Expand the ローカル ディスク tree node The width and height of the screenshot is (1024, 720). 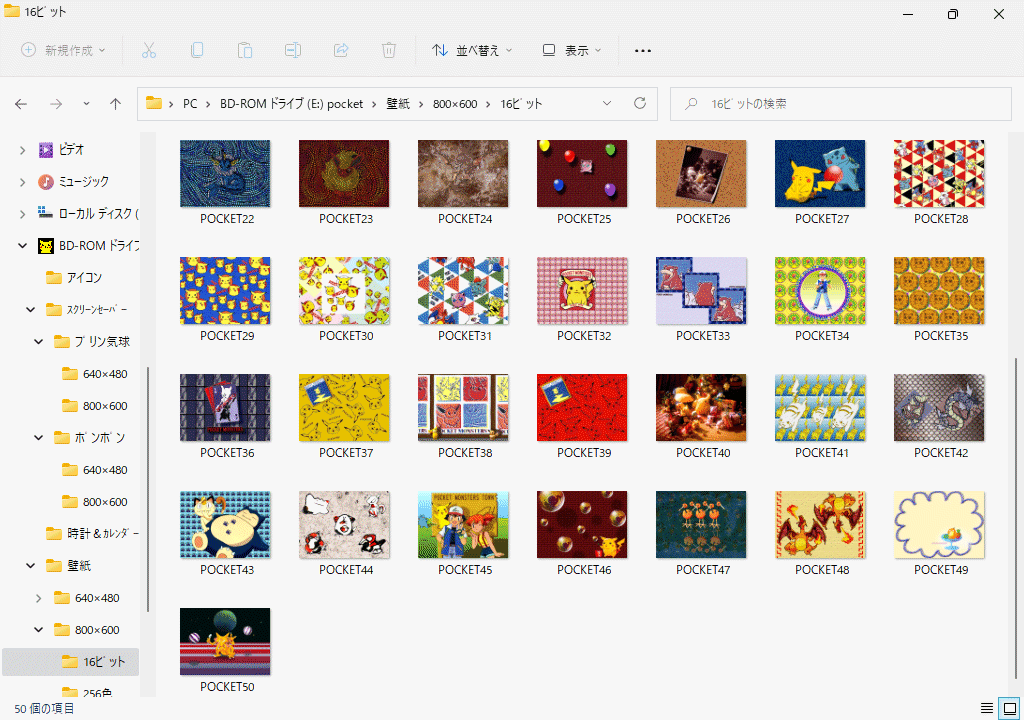tap(22, 214)
